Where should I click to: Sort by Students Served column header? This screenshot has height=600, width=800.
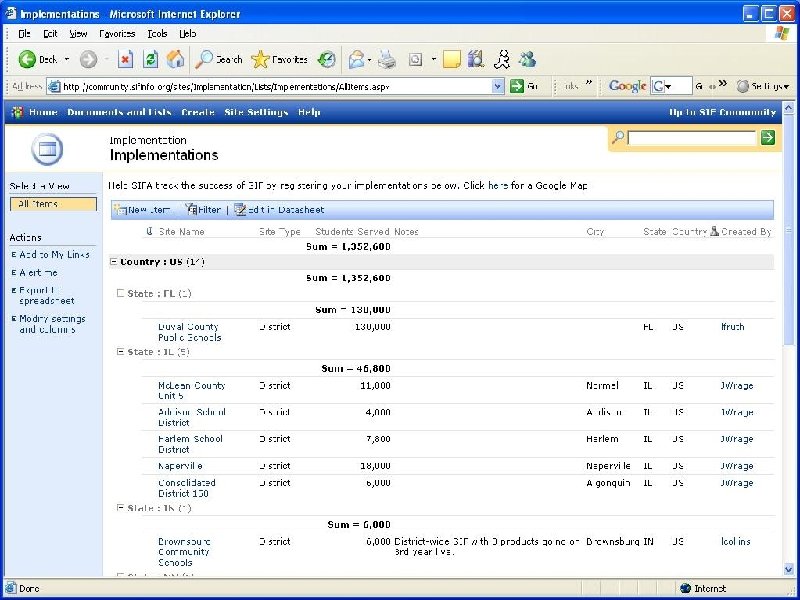352,231
